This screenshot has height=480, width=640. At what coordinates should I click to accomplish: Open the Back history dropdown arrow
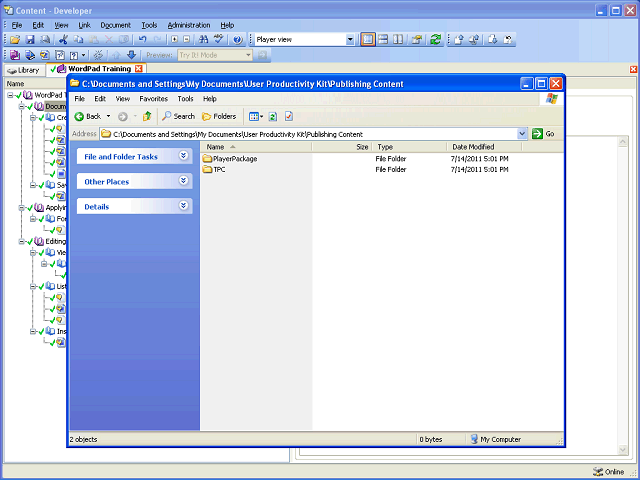(x=109, y=116)
